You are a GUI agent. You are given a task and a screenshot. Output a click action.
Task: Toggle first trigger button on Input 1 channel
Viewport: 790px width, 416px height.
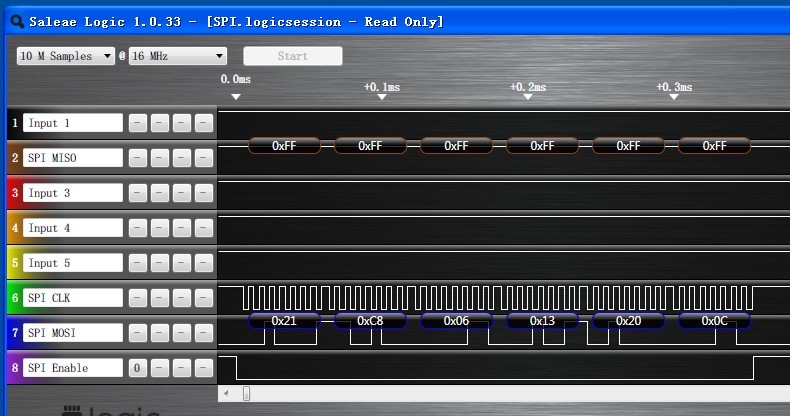138,123
